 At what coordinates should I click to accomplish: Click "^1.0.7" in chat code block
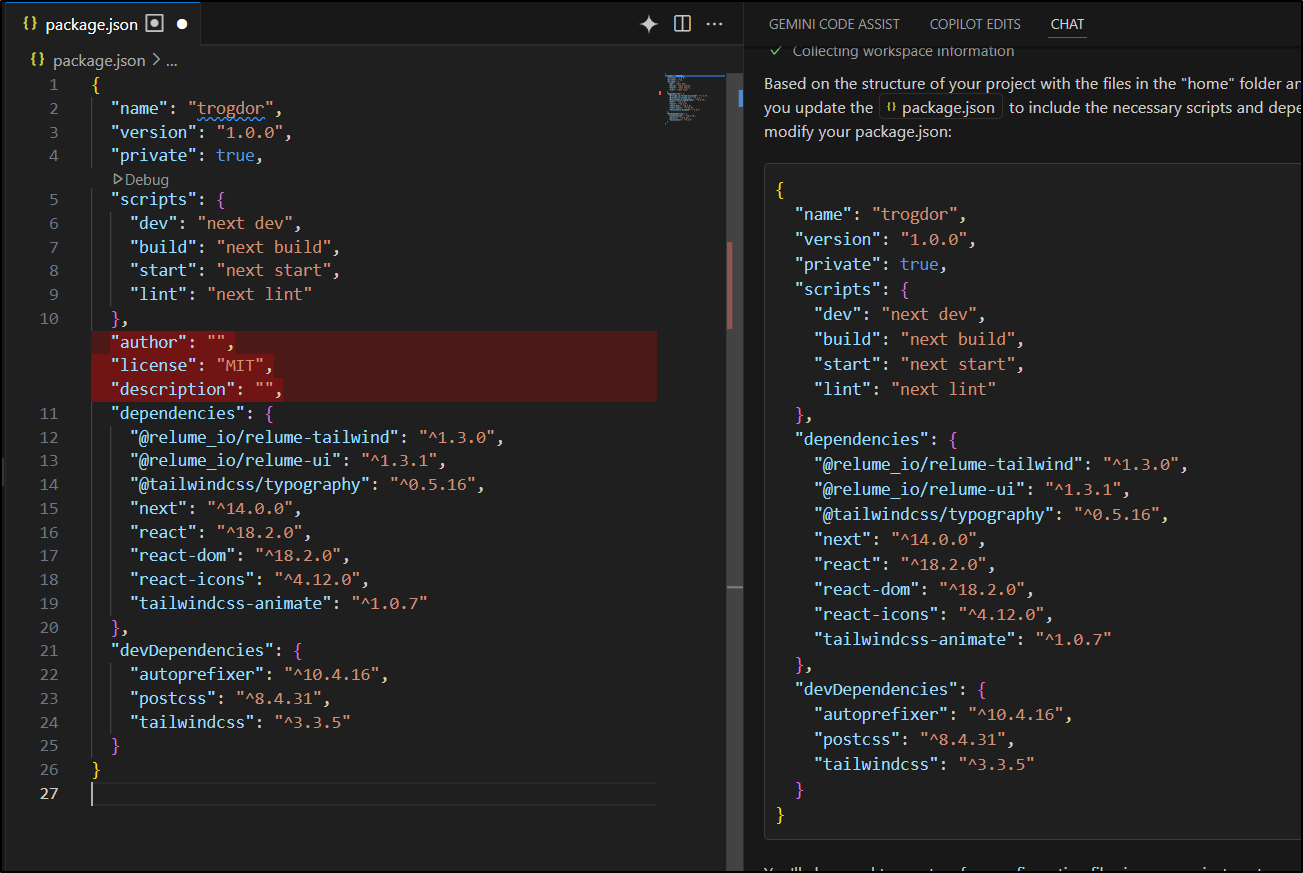point(1073,639)
